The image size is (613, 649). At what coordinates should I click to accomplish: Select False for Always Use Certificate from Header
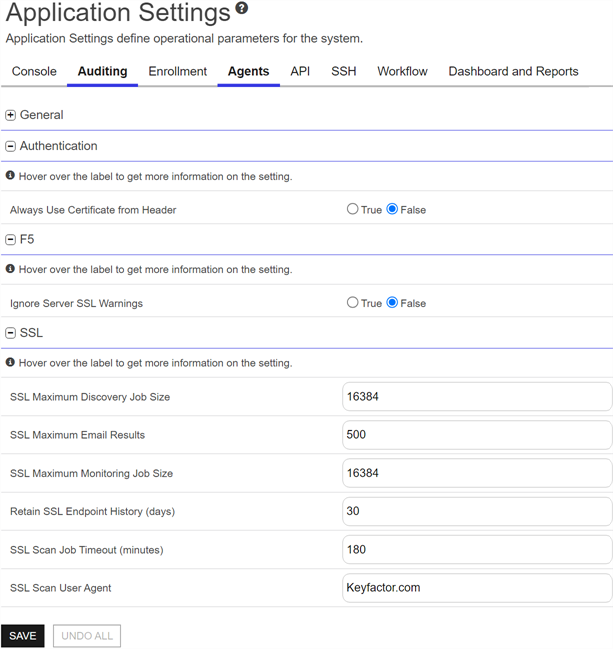pos(392,209)
